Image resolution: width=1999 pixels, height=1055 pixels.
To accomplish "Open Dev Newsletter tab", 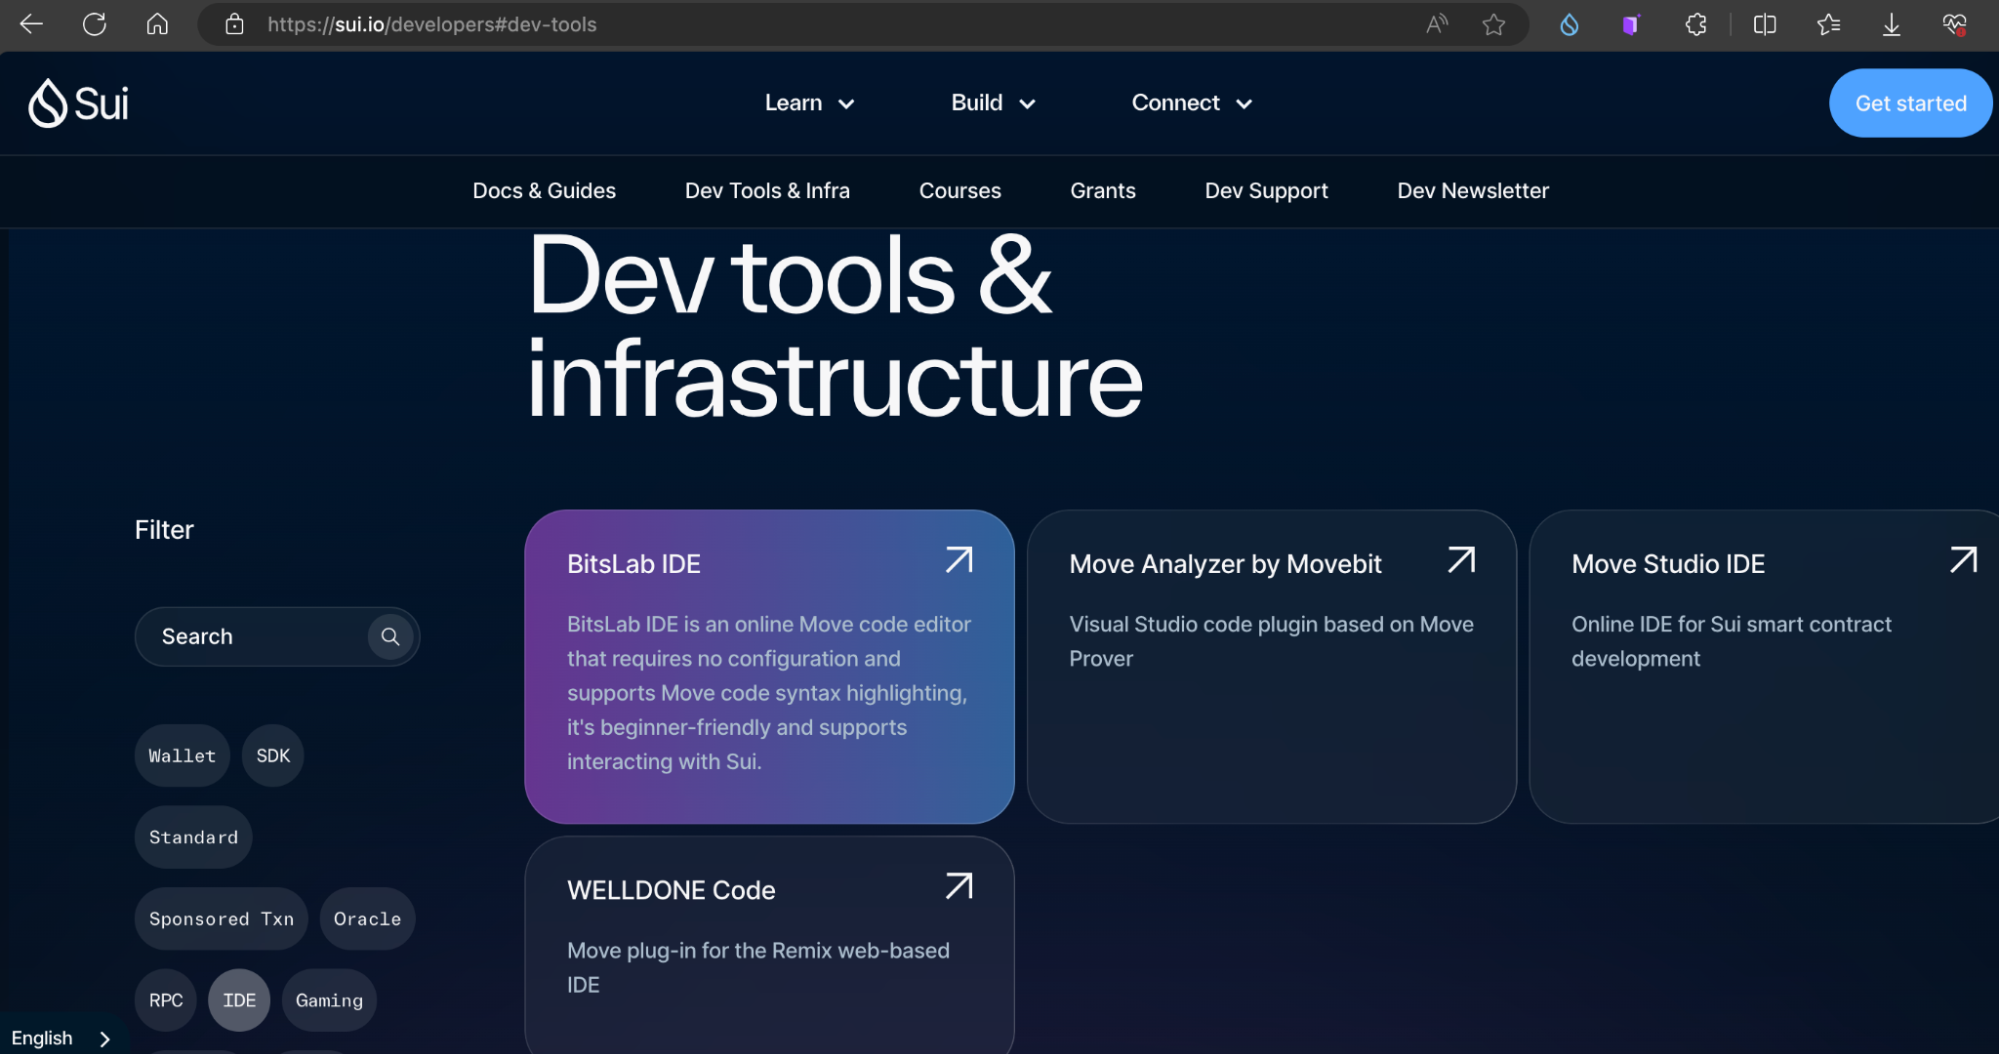I will 1473,190.
